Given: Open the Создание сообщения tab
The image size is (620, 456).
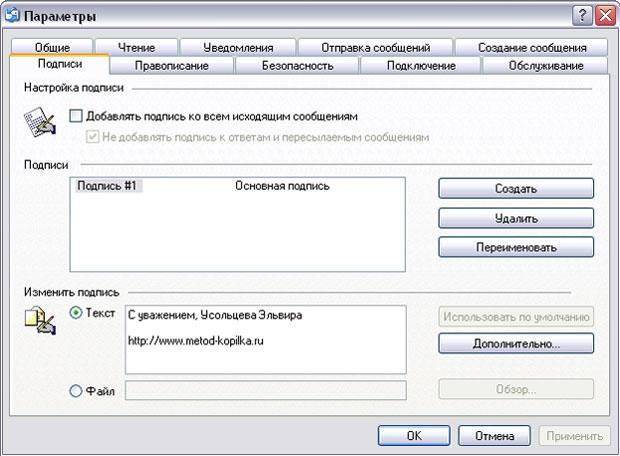Looking at the screenshot, I should click(532, 47).
